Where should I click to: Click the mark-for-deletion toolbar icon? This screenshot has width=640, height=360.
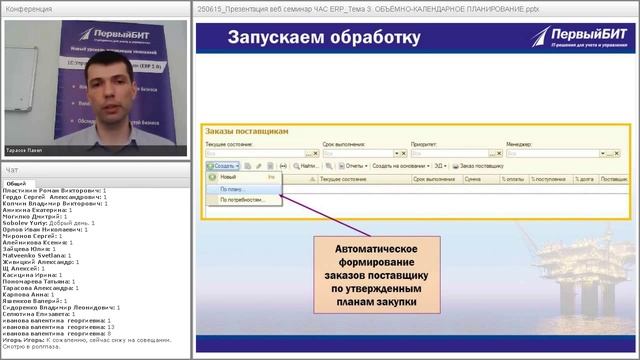270,166
